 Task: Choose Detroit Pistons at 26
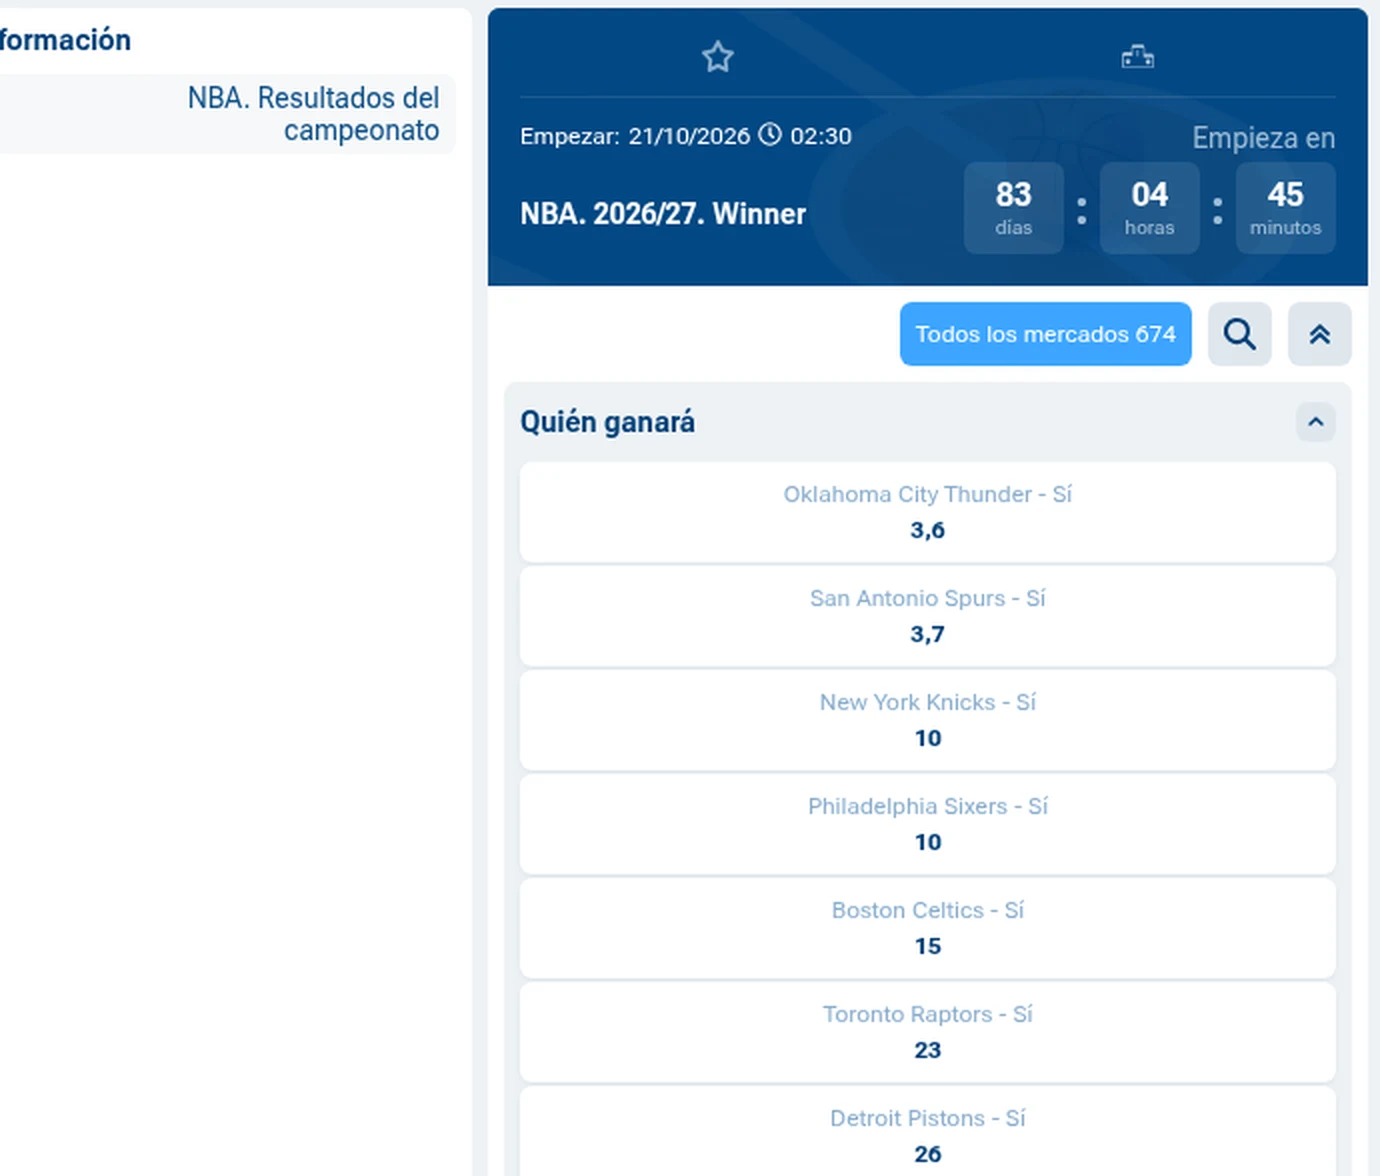[927, 1132]
